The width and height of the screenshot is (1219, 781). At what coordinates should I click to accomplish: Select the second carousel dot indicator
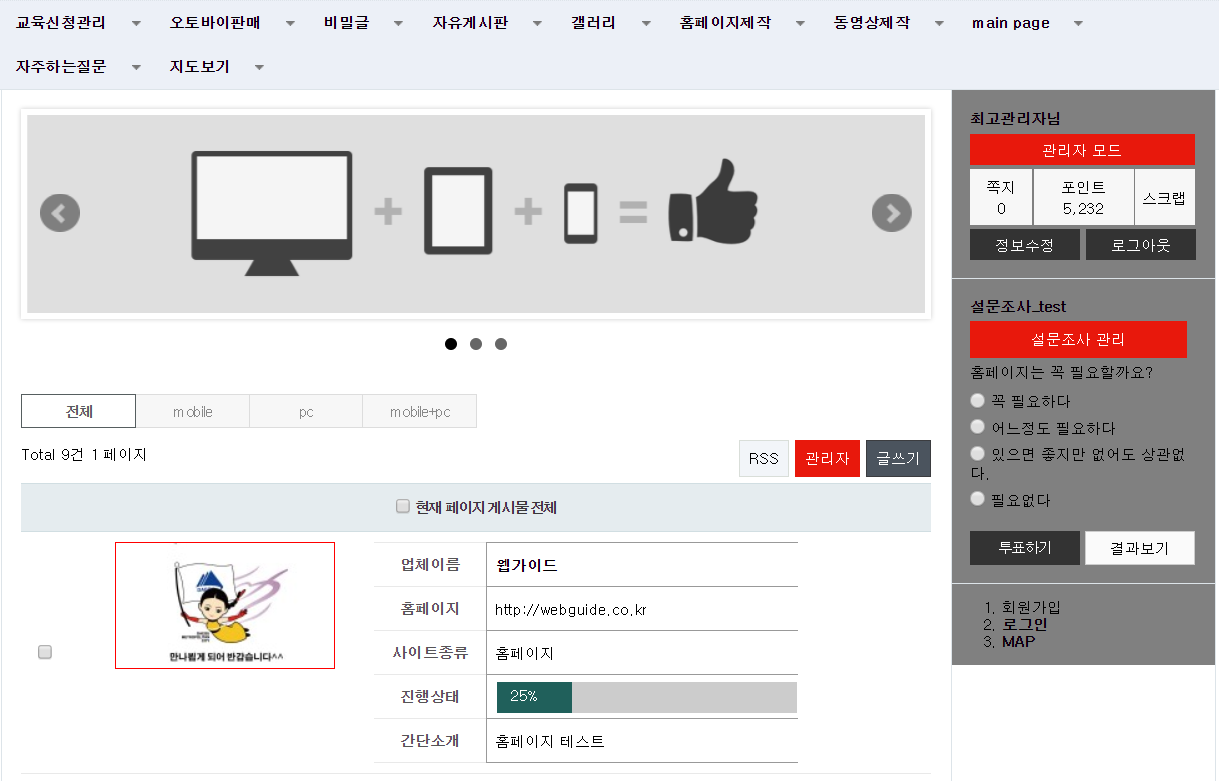[x=476, y=344]
